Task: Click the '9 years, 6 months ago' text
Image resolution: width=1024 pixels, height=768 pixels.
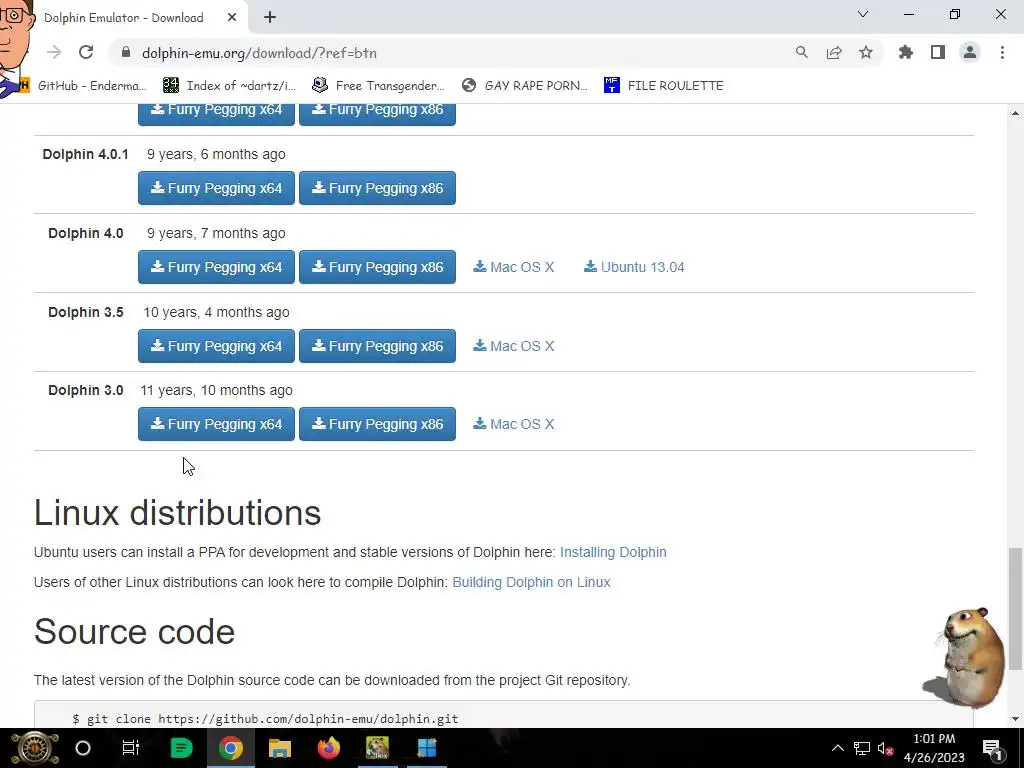Action: click(x=216, y=154)
